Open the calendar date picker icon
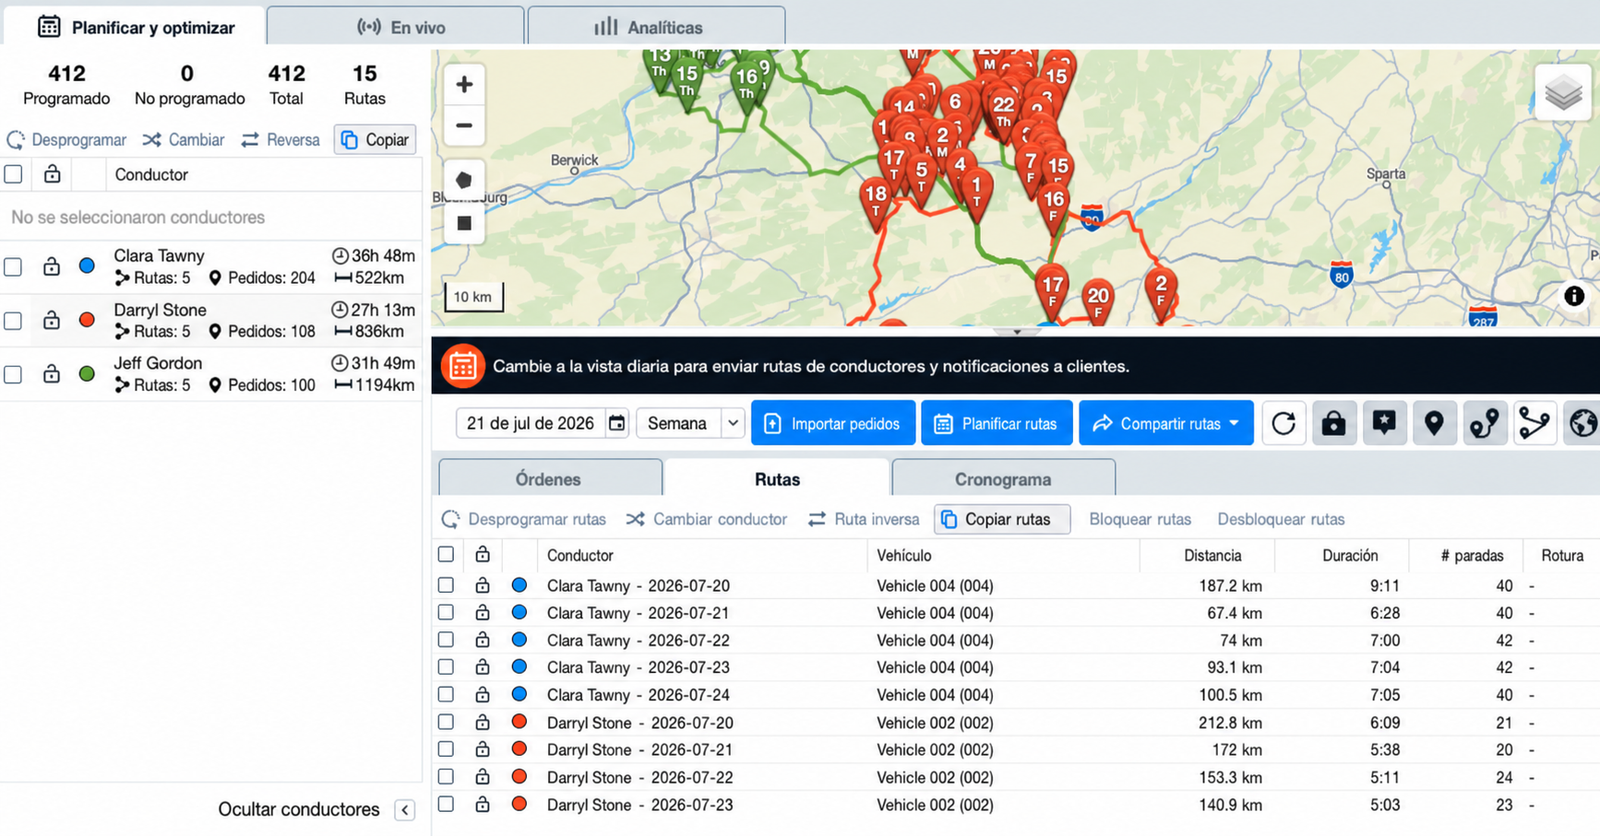1600x836 pixels. tap(617, 423)
